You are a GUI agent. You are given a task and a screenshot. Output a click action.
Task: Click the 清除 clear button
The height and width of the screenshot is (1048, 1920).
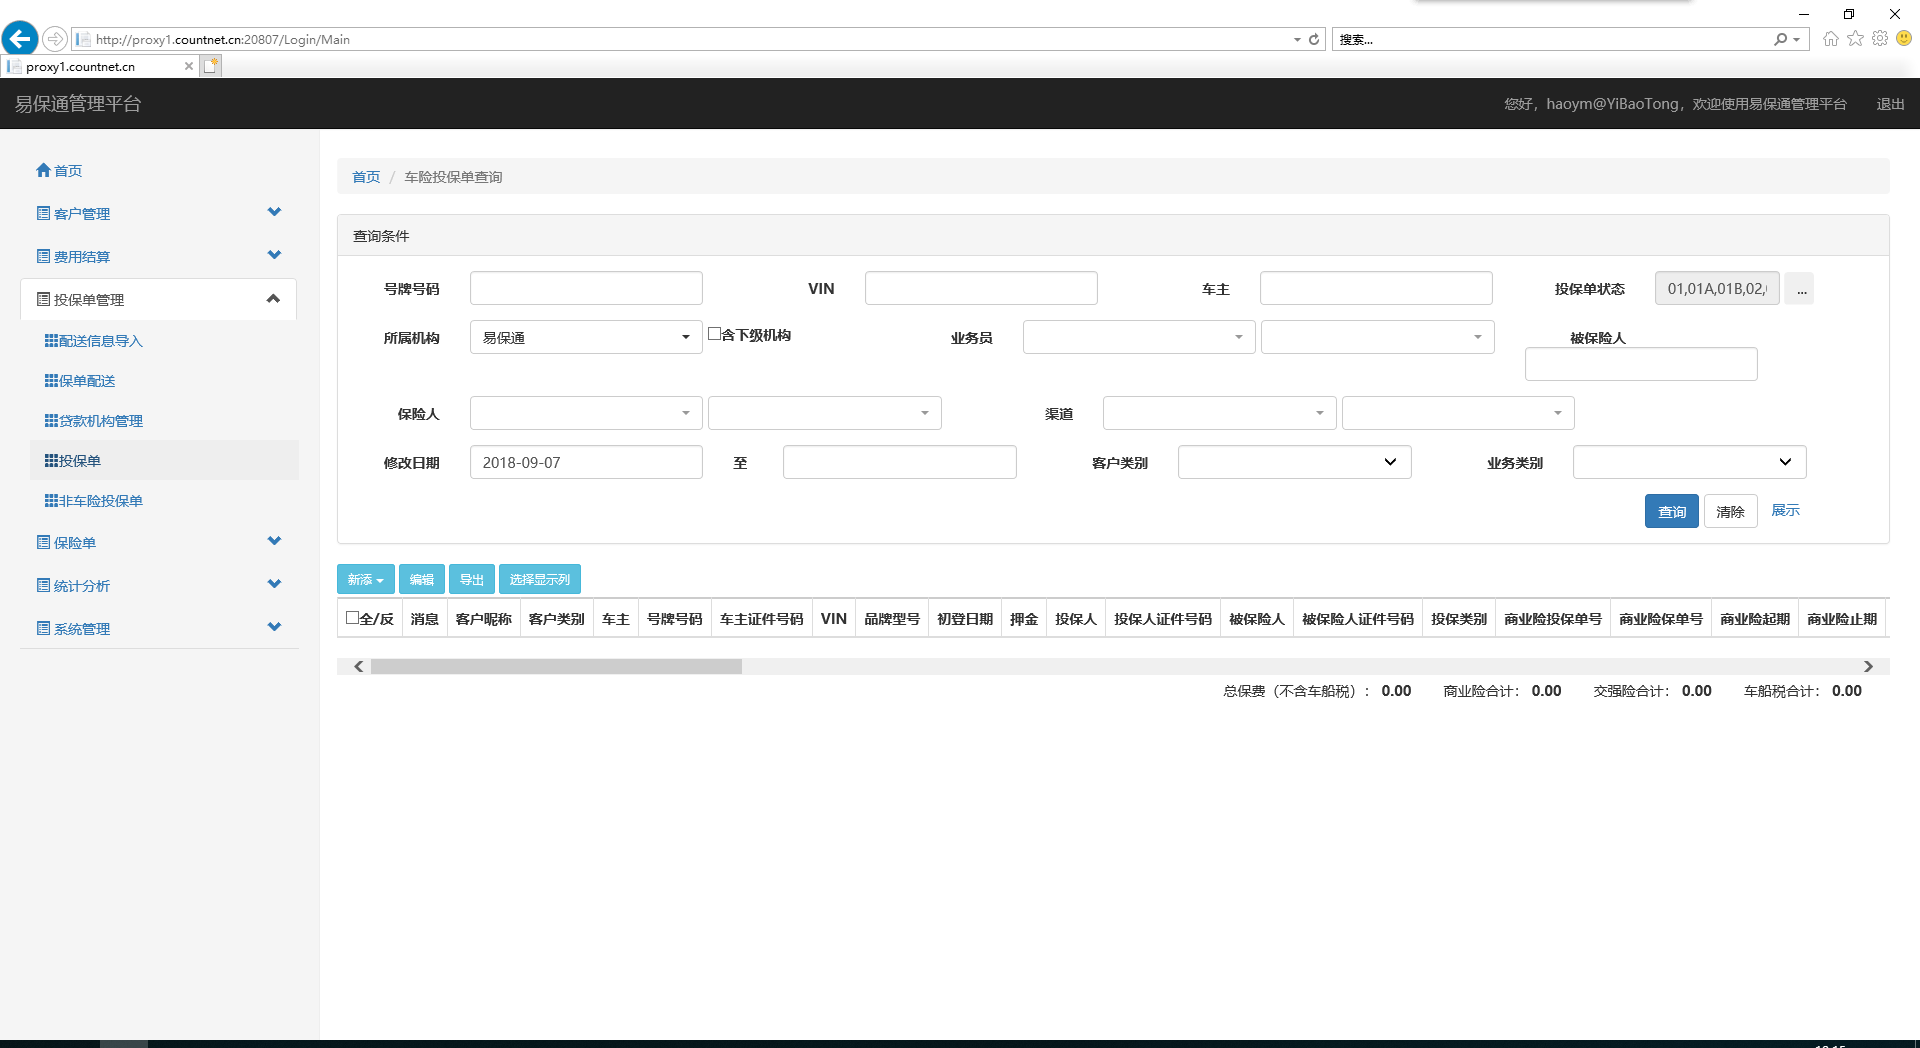click(x=1731, y=511)
